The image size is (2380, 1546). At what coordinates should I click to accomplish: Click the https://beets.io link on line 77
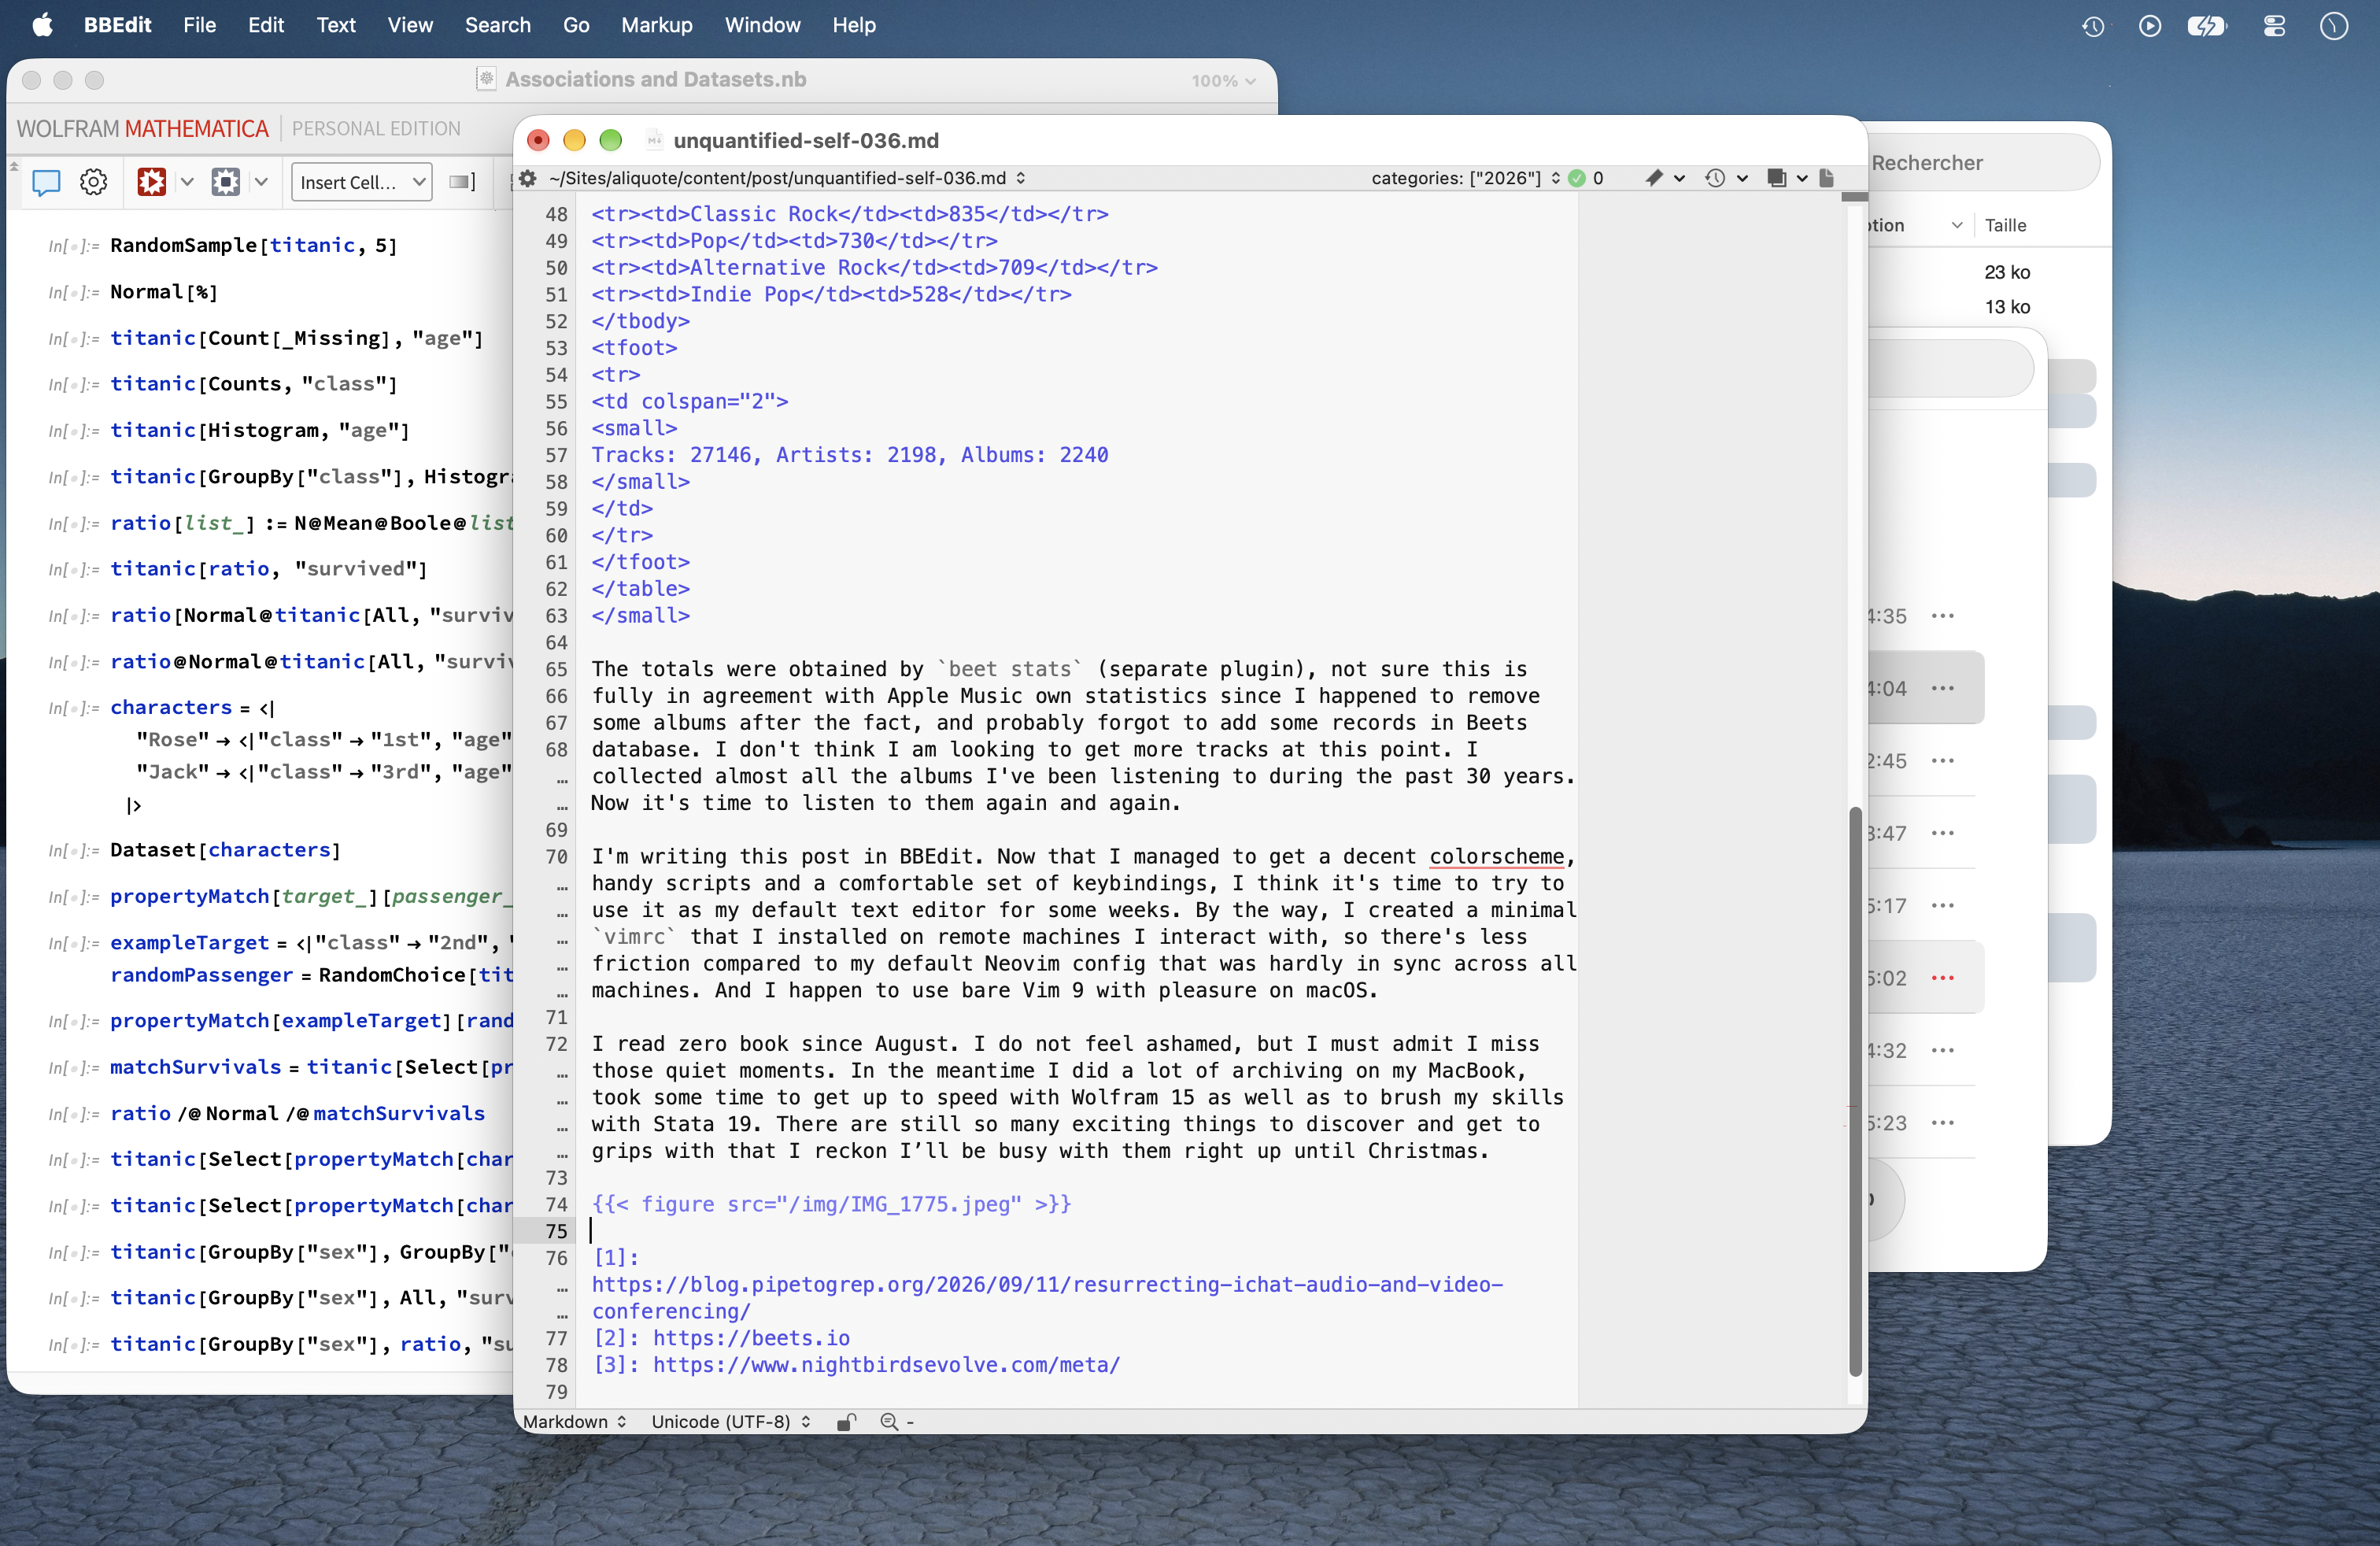(751, 1338)
